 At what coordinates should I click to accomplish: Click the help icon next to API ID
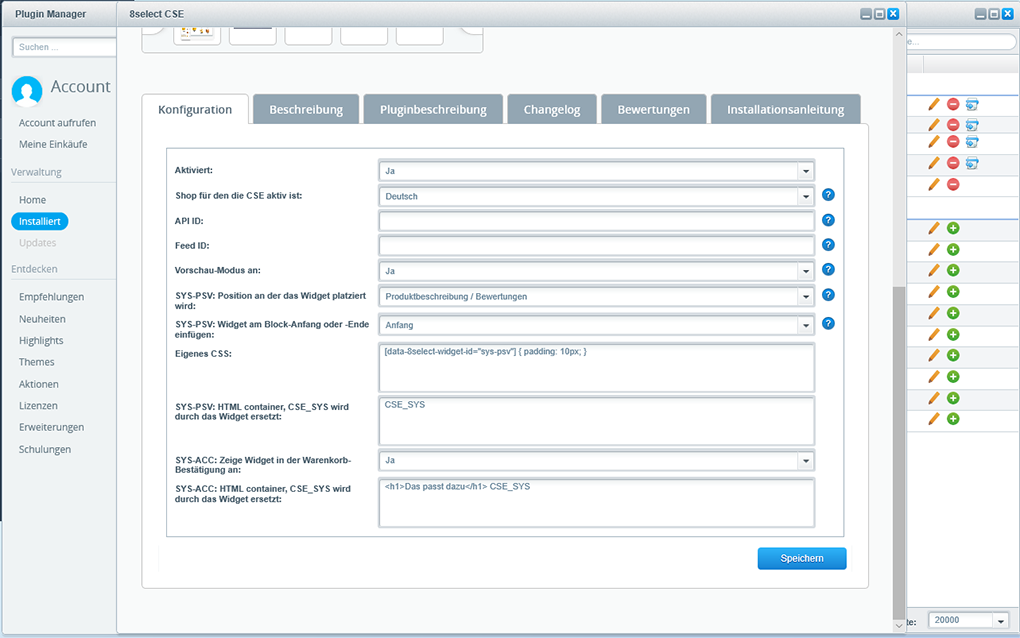coord(828,220)
